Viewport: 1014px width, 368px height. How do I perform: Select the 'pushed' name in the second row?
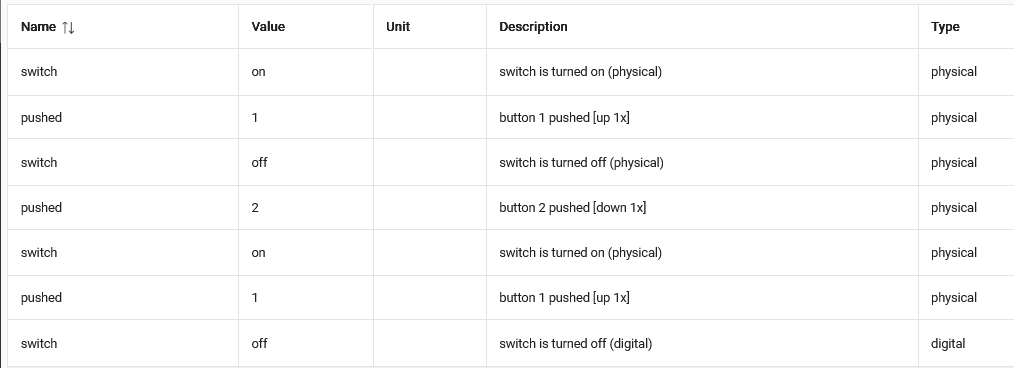(41, 118)
